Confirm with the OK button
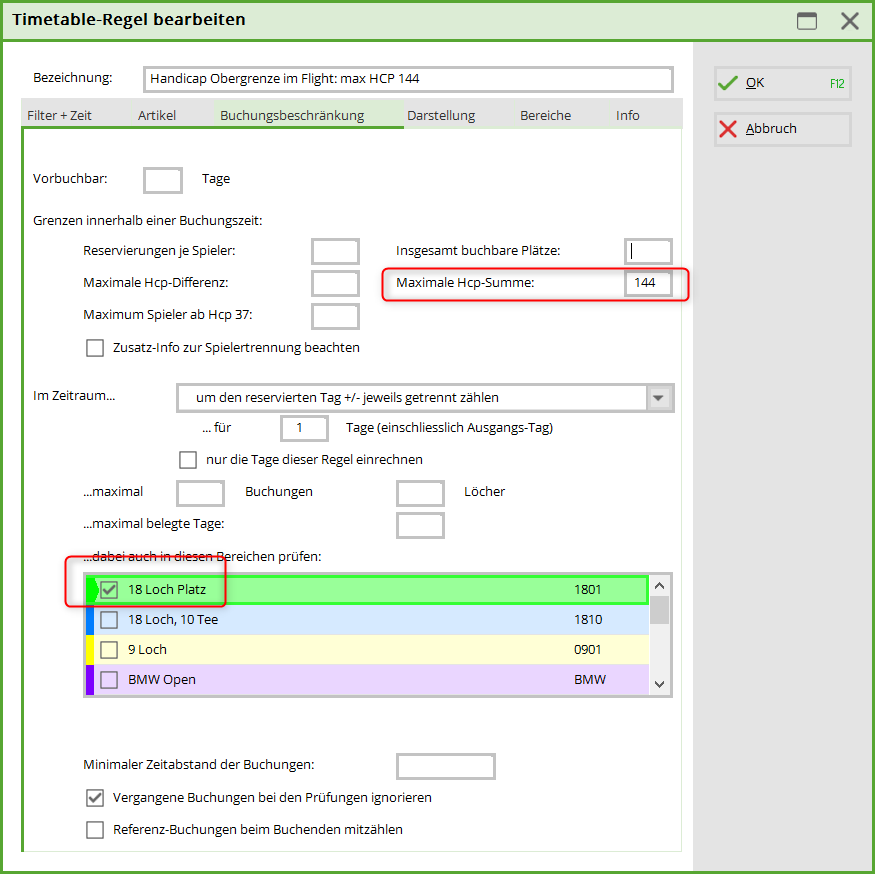This screenshot has width=875, height=874. [x=782, y=83]
